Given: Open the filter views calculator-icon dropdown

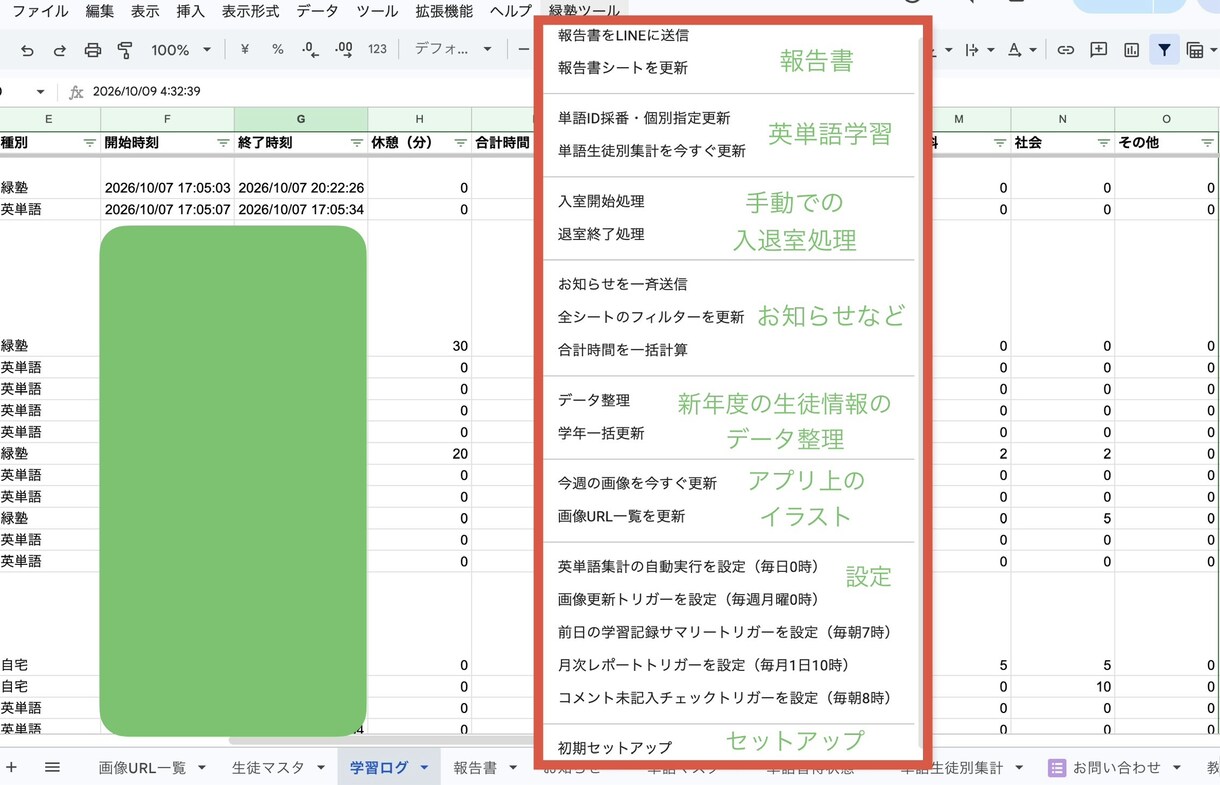Looking at the screenshot, I should [x=1200, y=50].
